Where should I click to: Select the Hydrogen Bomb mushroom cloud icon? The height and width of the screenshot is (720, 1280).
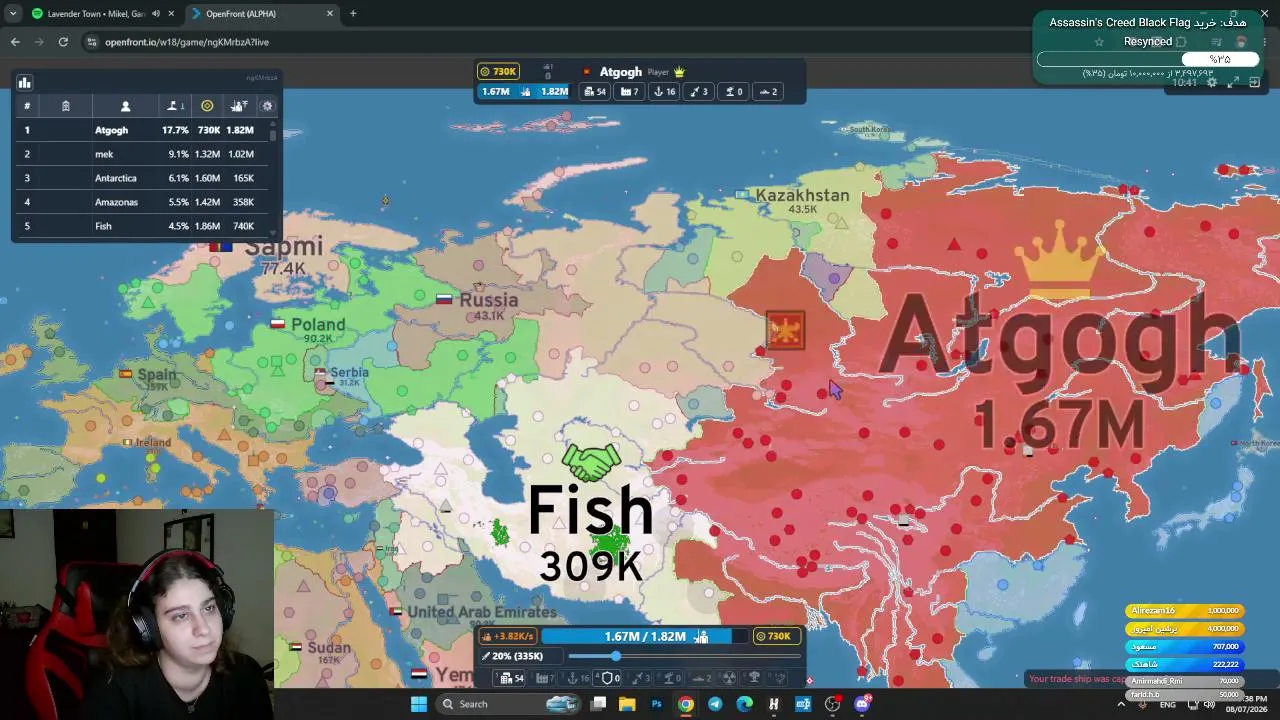pyautogui.click(x=755, y=678)
